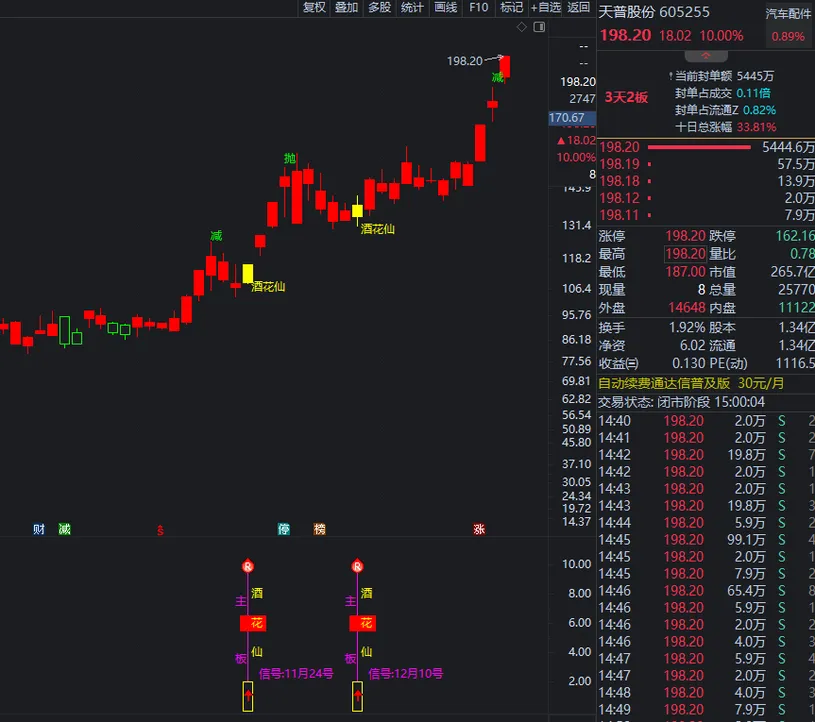Click the 榜 ranking event marker
This screenshot has width=815, height=722.
[319, 529]
